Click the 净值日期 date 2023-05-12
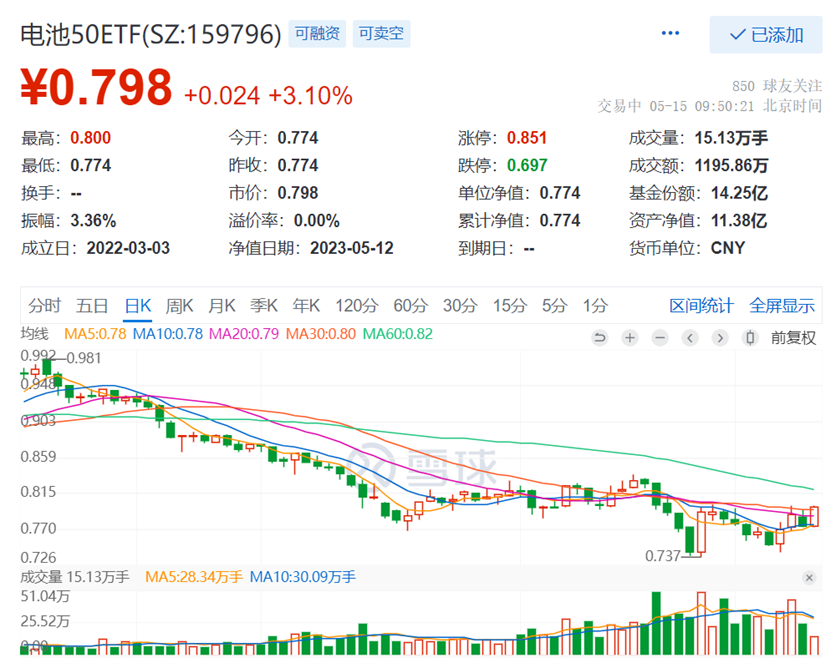 click(352, 248)
